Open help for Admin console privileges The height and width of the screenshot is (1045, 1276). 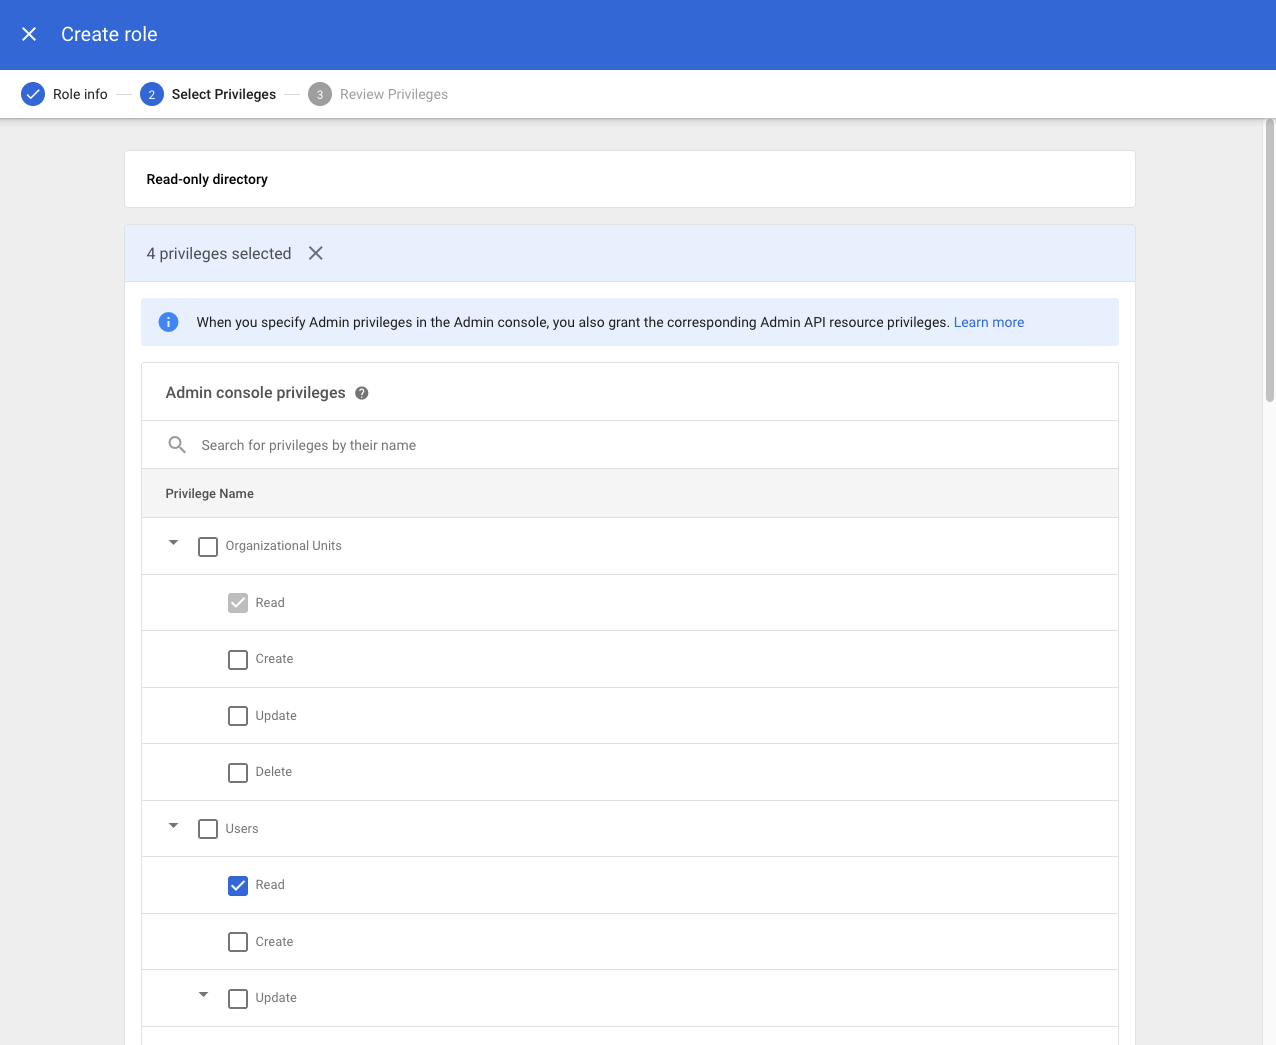[362, 393]
